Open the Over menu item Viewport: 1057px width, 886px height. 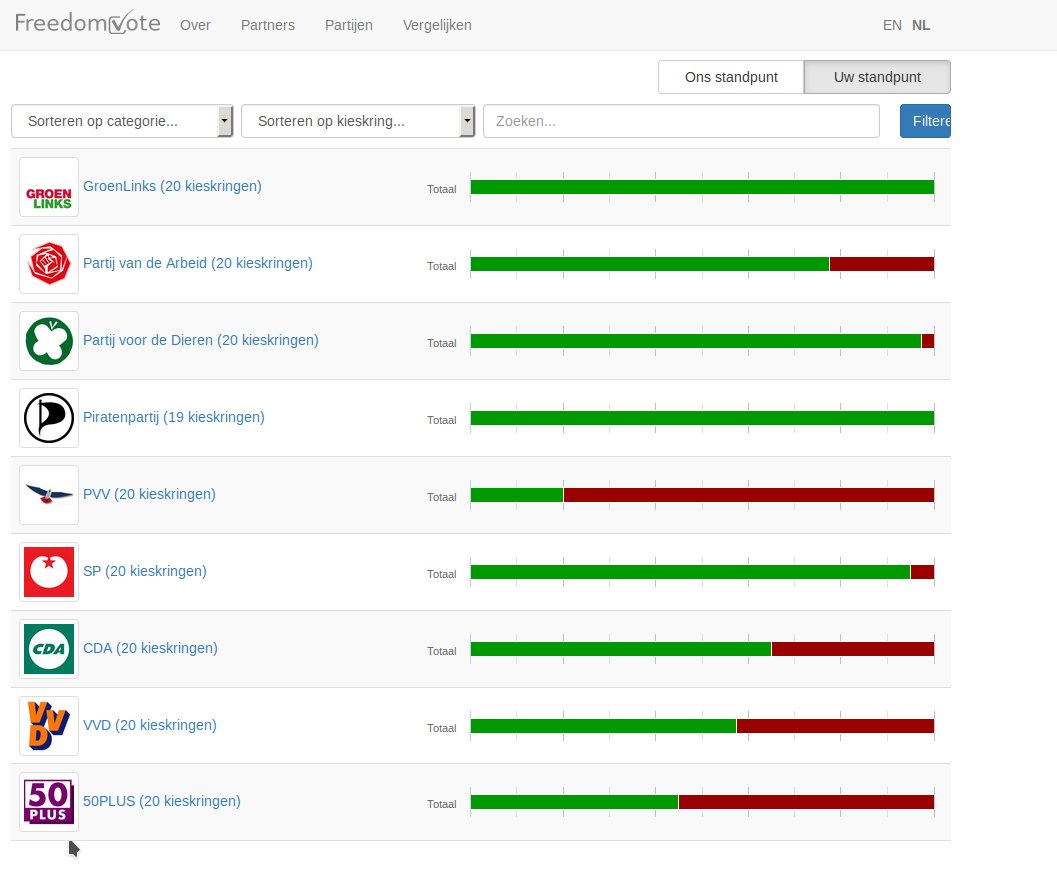195,25
